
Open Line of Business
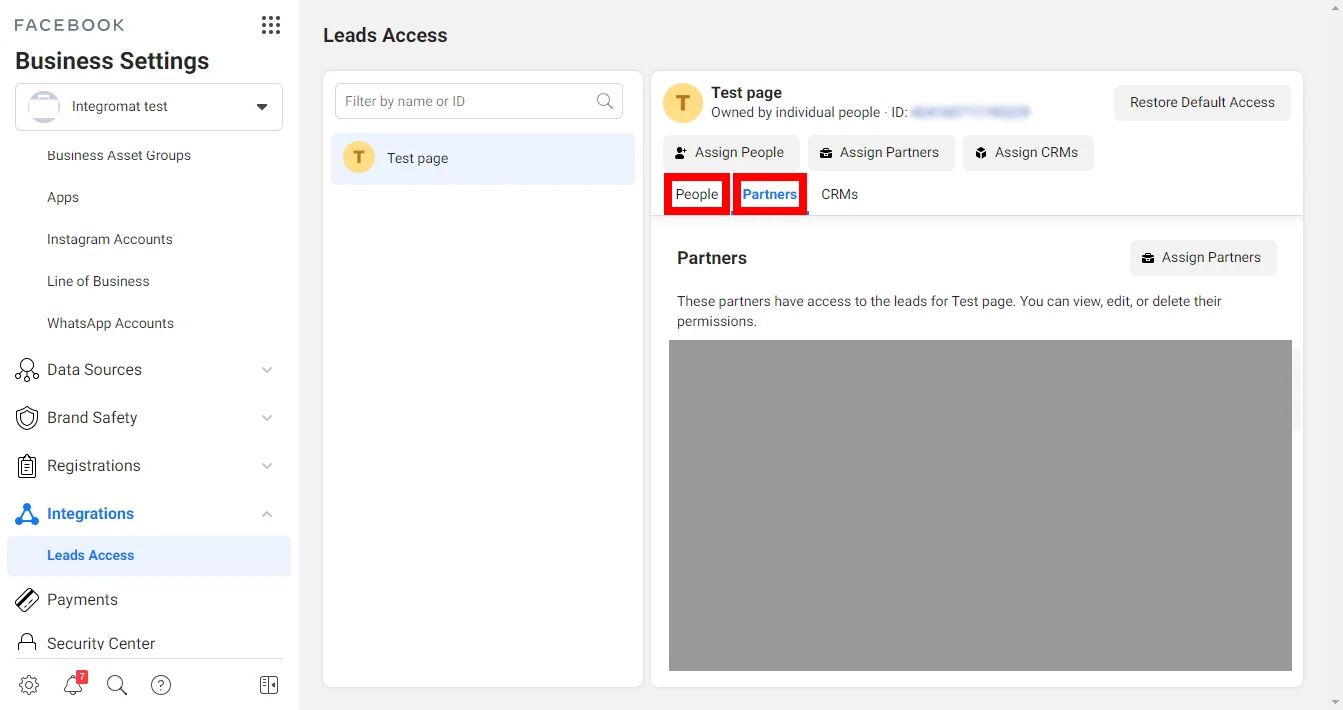[98, 281]
